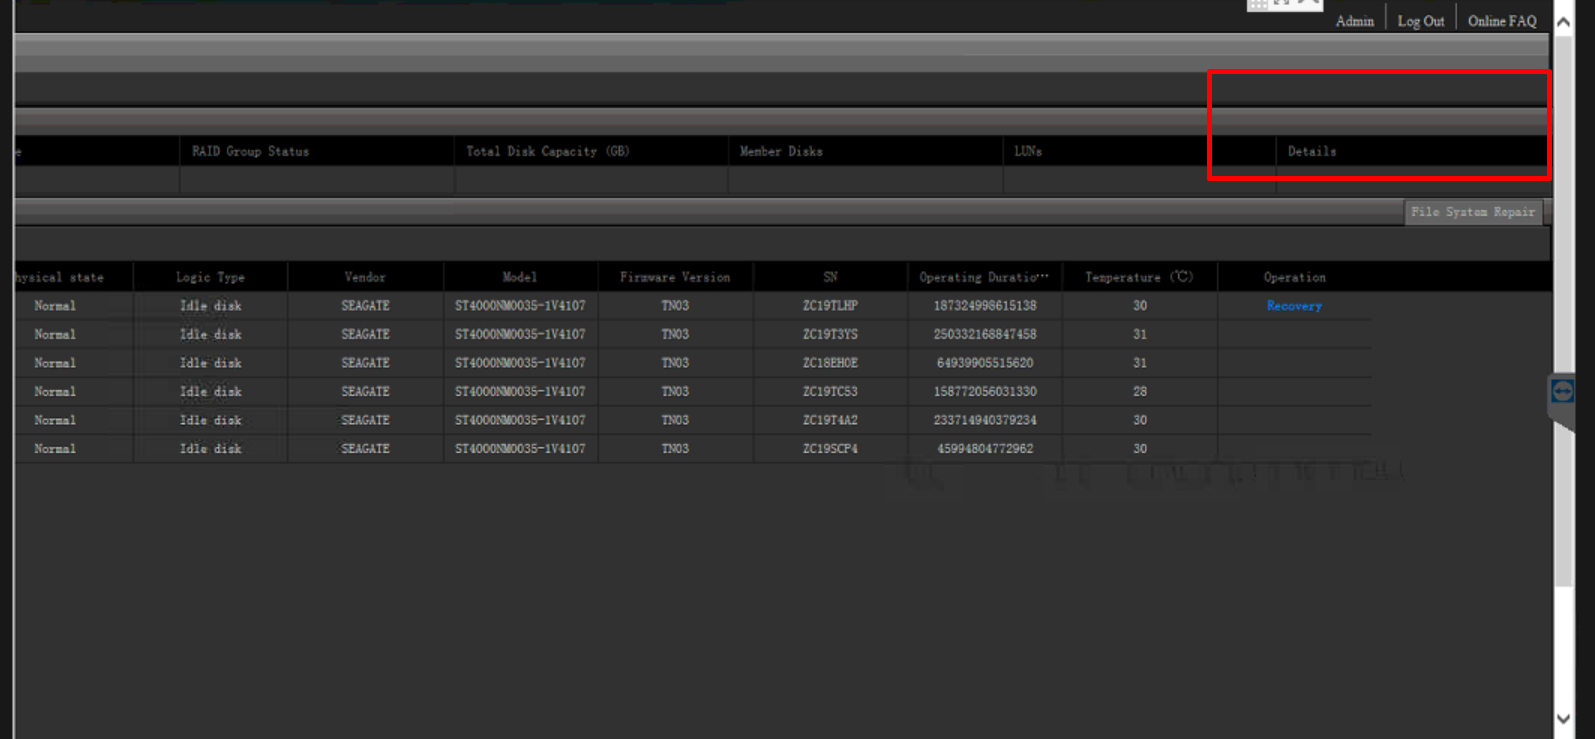Open the Online FAQ link
The height and width of the screenshot is (739, 1595).
pos(1502,21)
